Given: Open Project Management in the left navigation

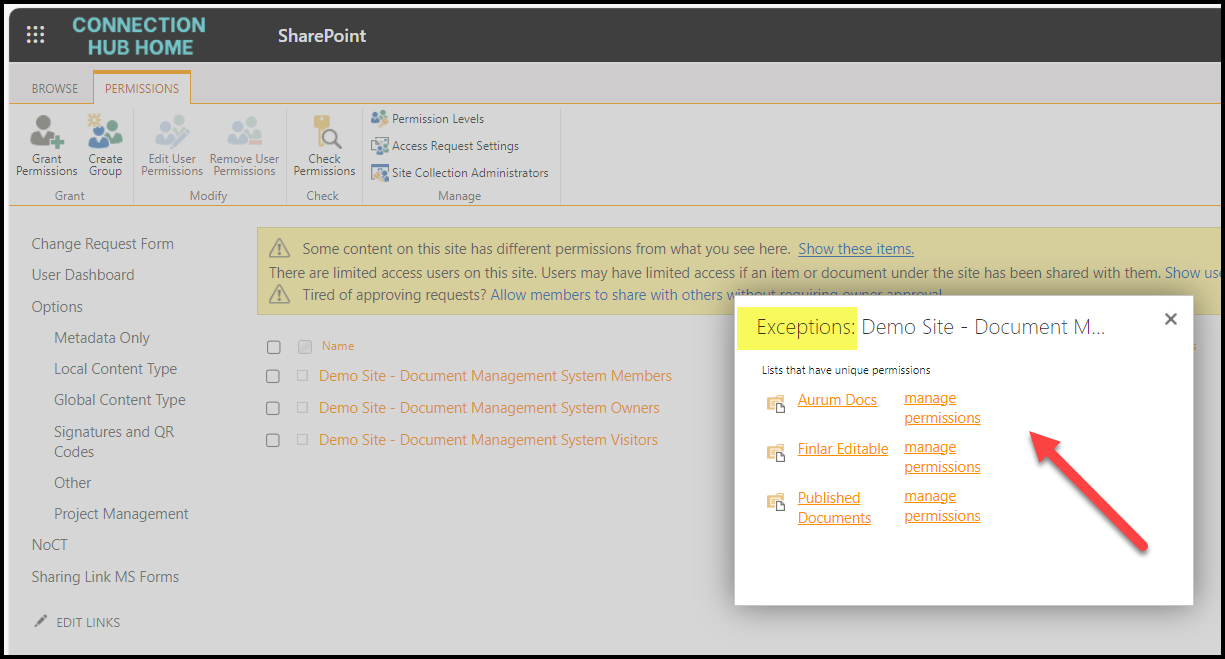Looking at the screenshot, I should (121, 514).
